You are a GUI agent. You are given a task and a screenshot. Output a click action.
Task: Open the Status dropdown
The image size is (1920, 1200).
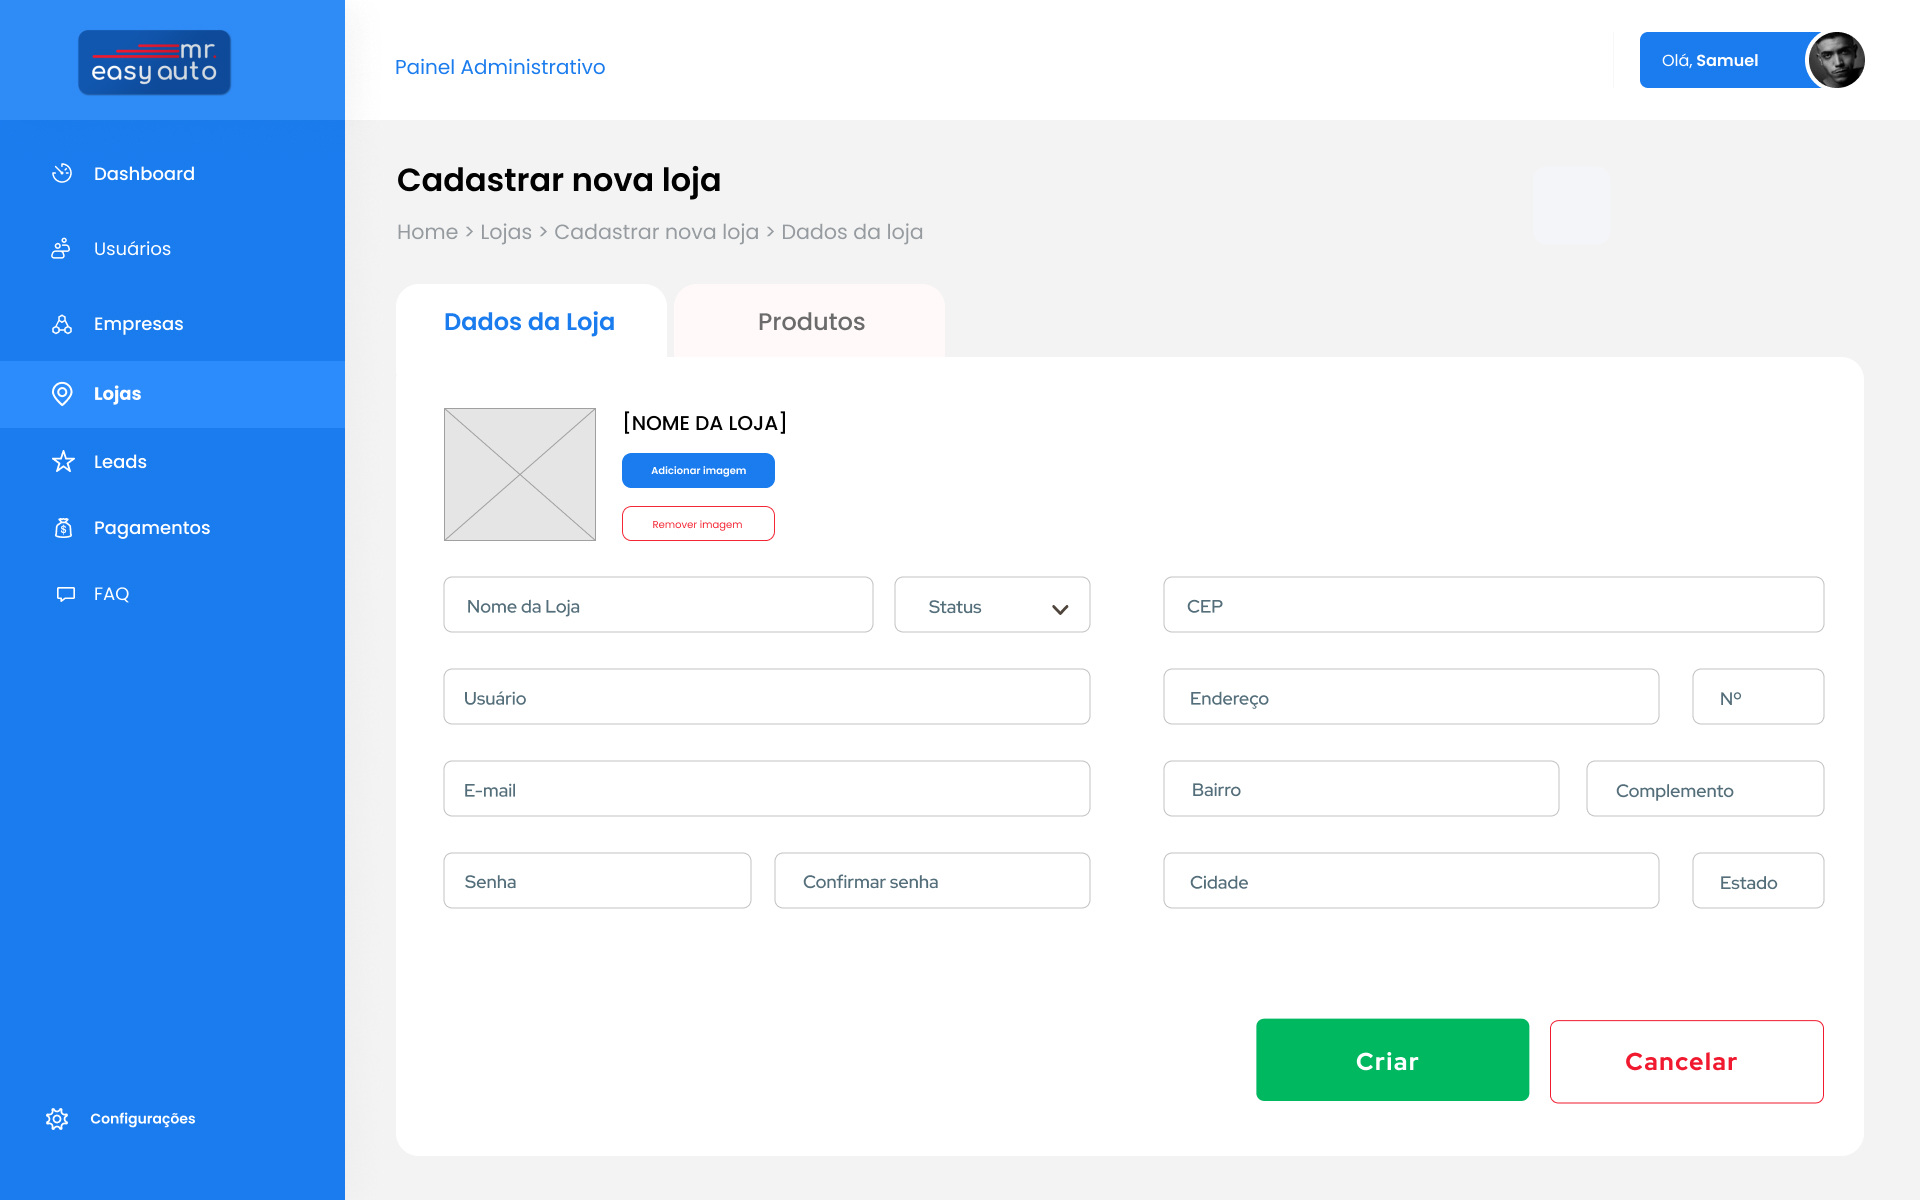(x=991, y=605)
